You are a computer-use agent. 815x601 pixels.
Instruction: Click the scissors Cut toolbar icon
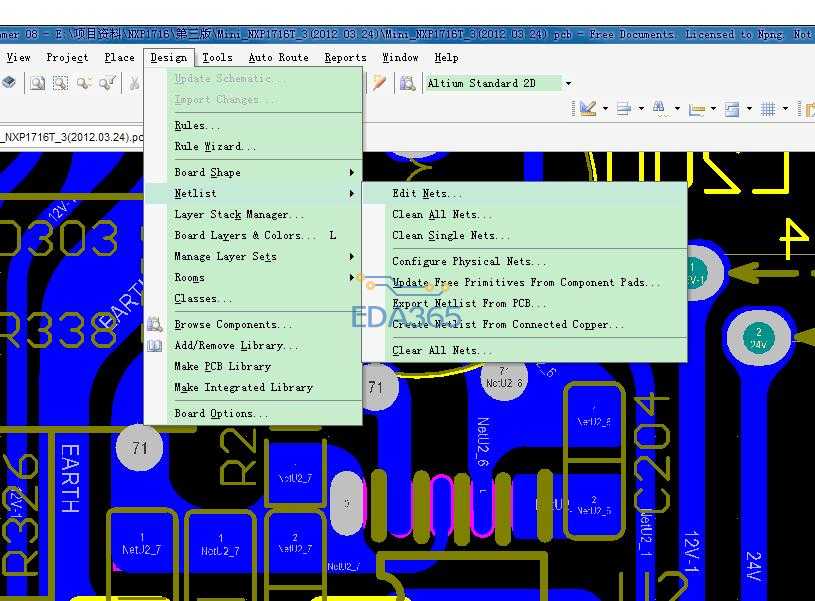(135, 83)
